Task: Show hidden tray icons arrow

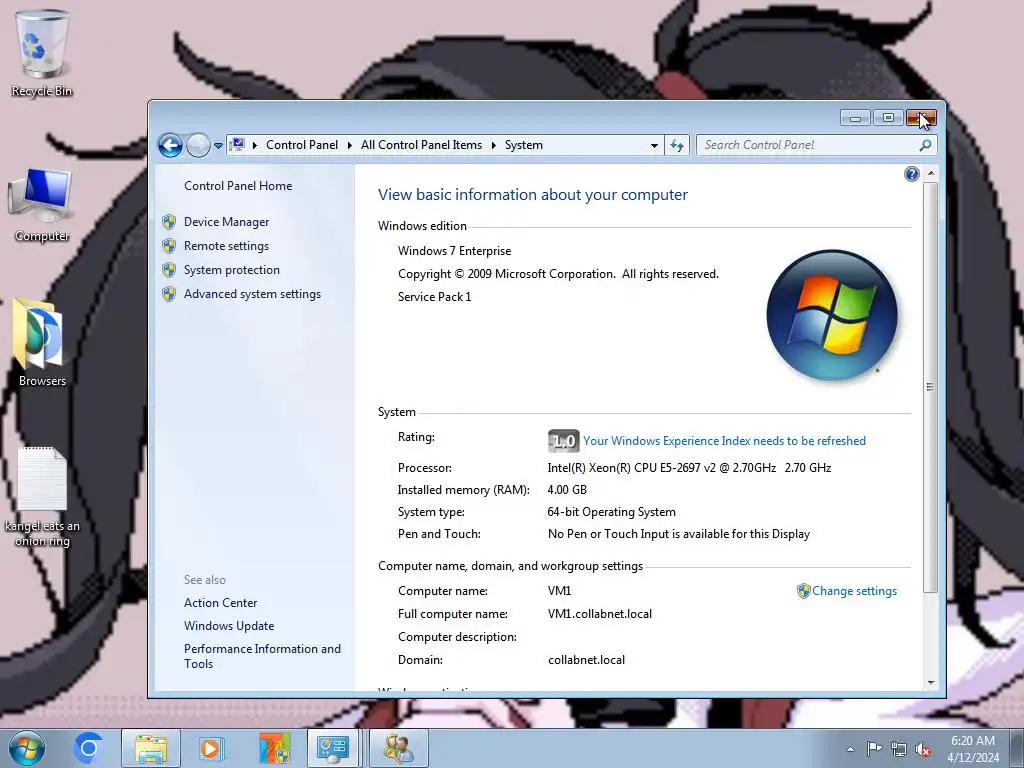Action: pos(850,749)
